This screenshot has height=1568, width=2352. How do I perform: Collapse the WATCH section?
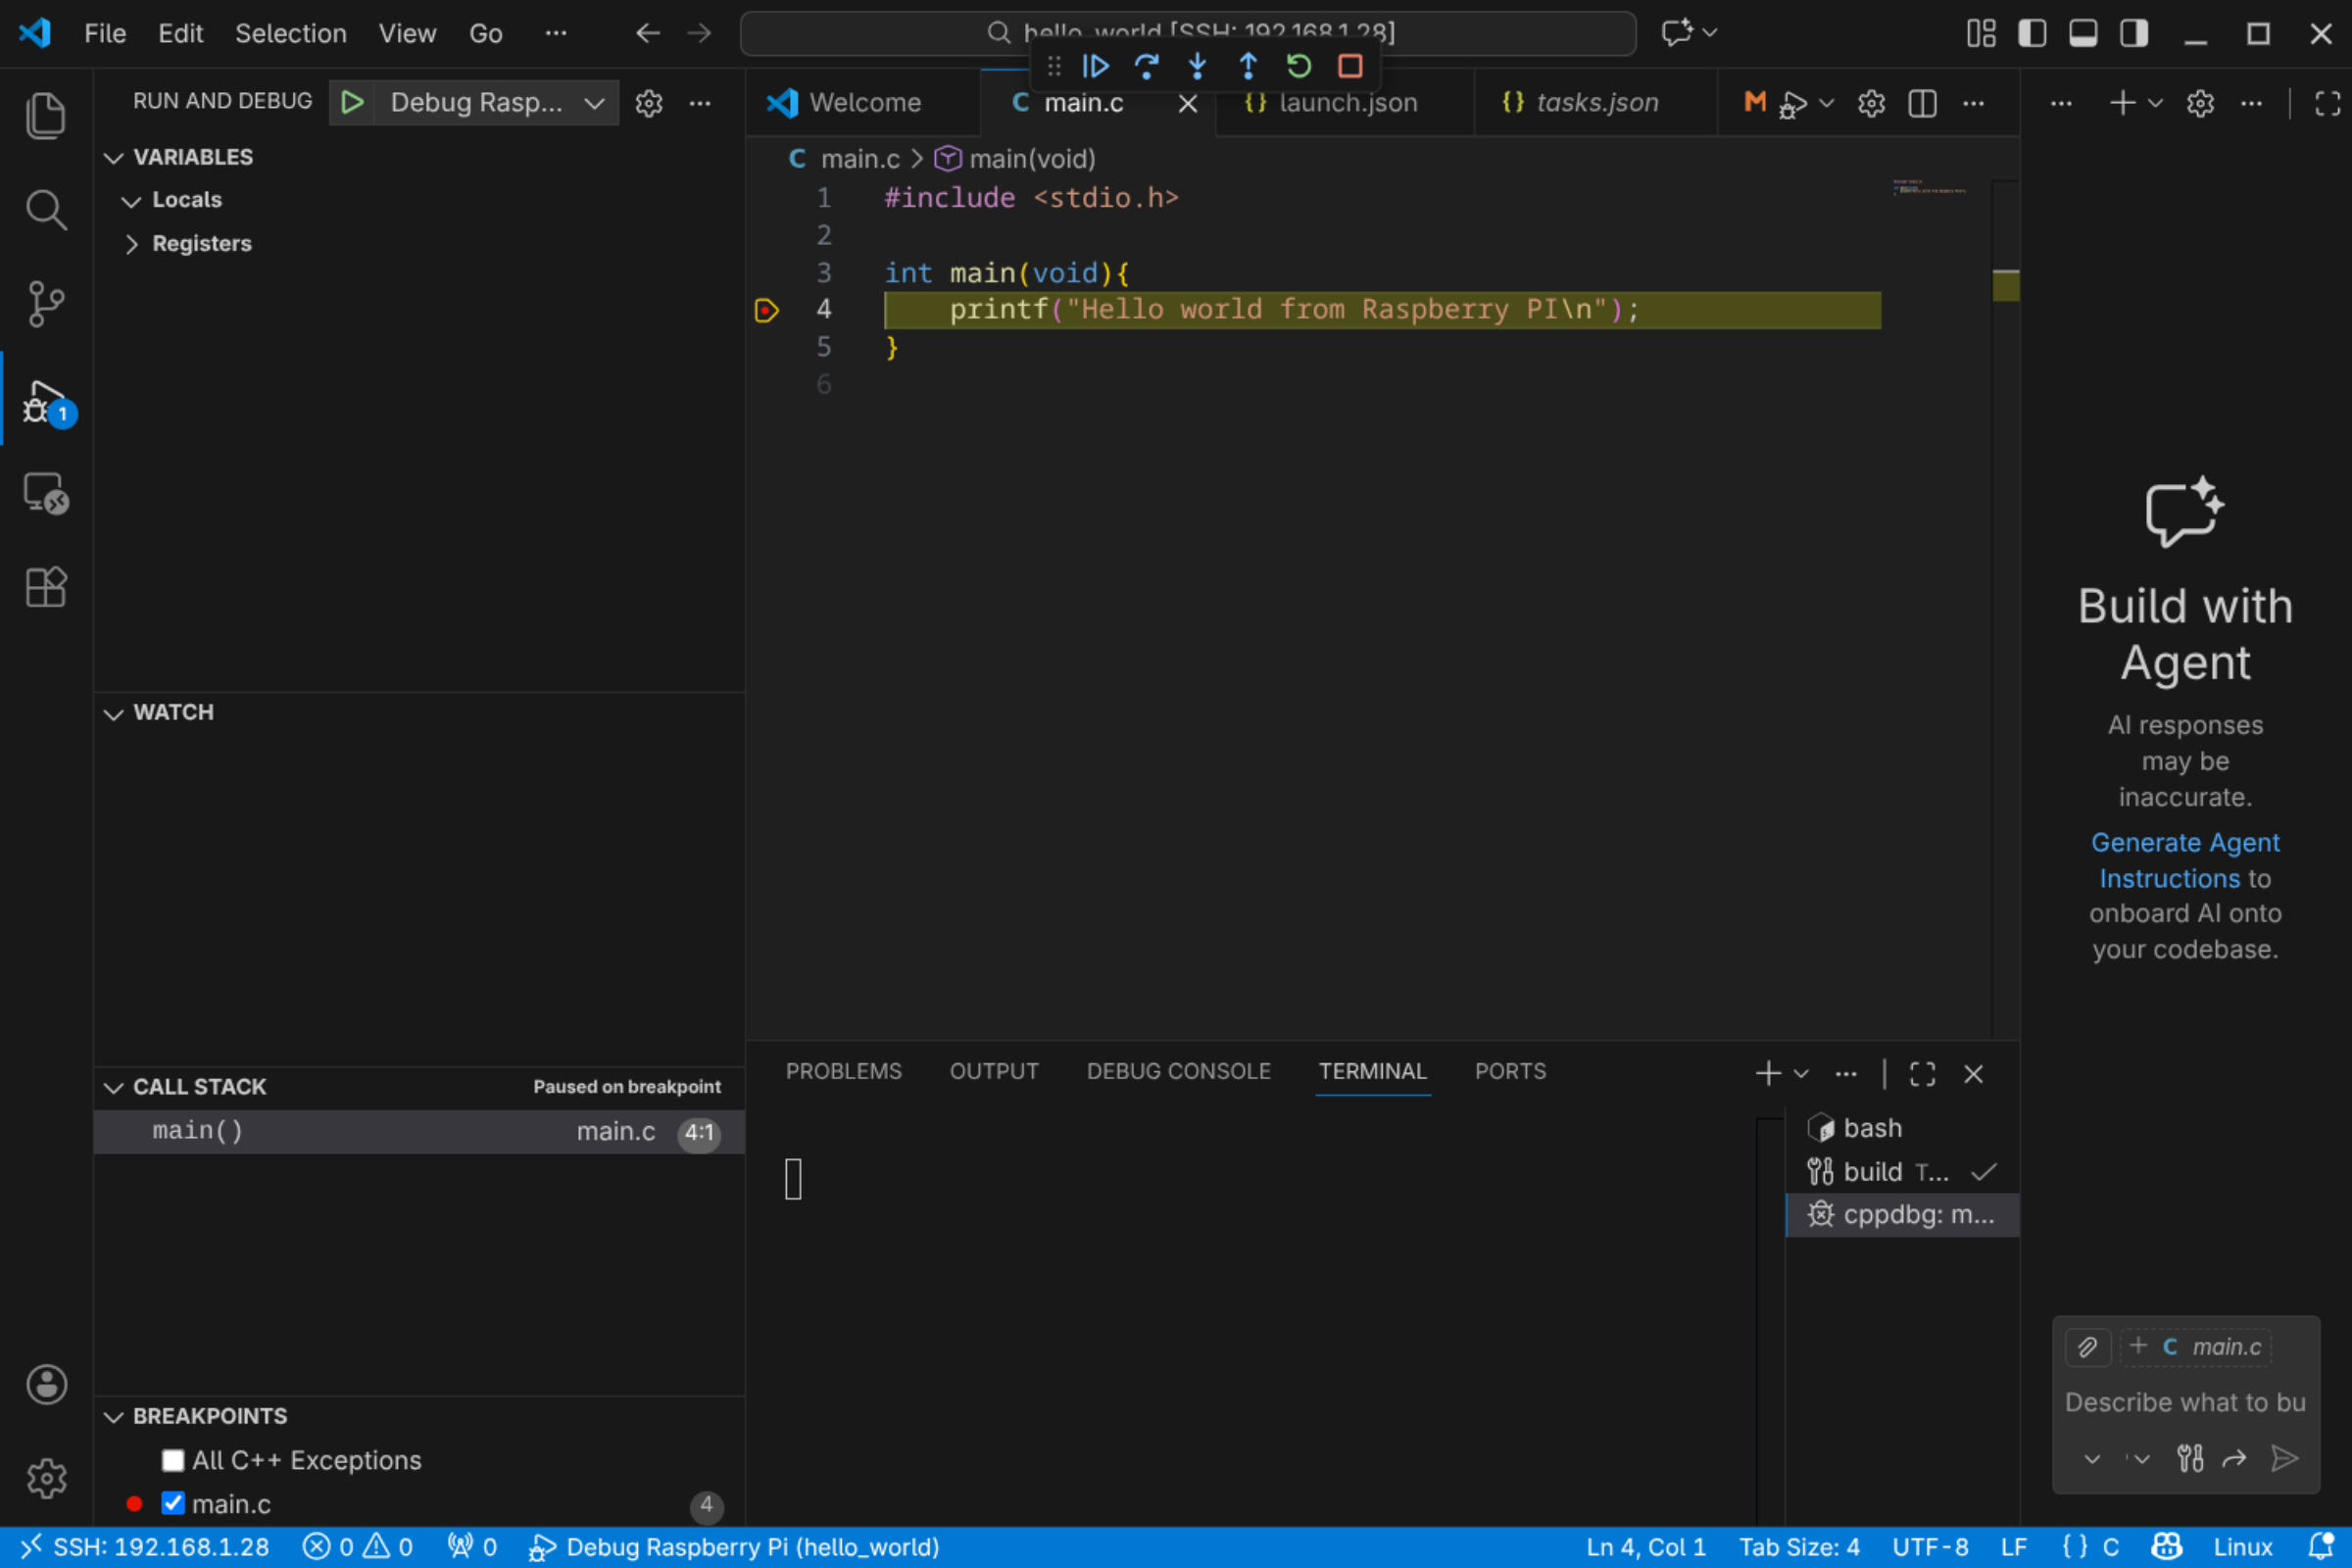click(x=114, y=713)
